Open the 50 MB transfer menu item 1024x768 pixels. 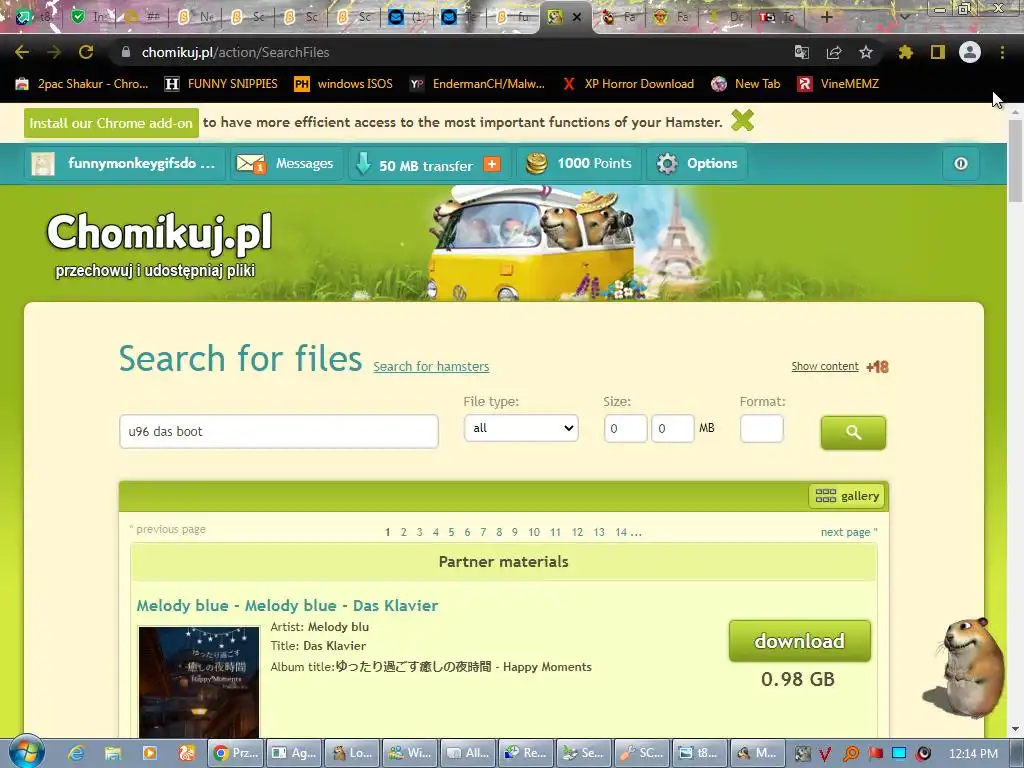426,166
